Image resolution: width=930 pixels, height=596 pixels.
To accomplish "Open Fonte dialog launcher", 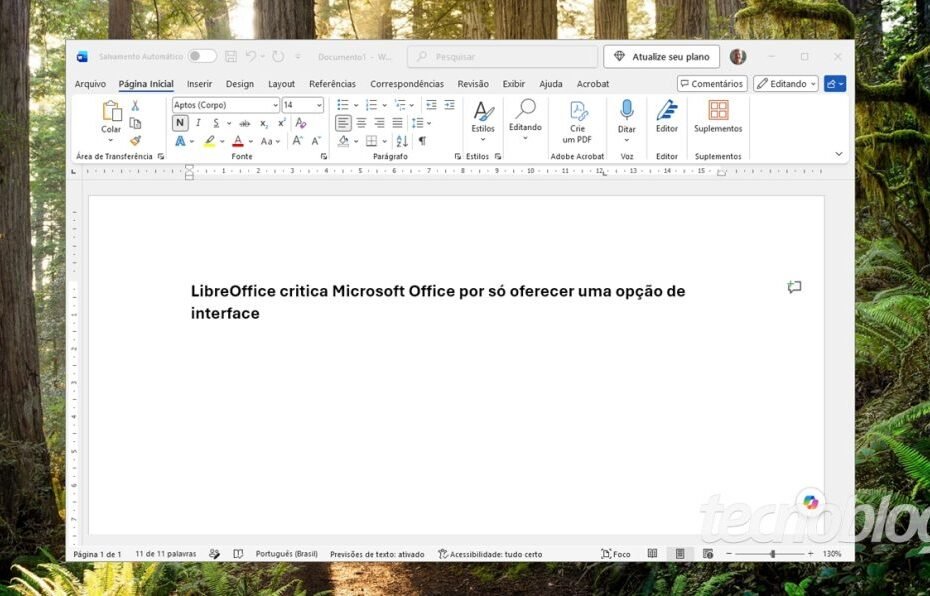I will coord(324,157).
